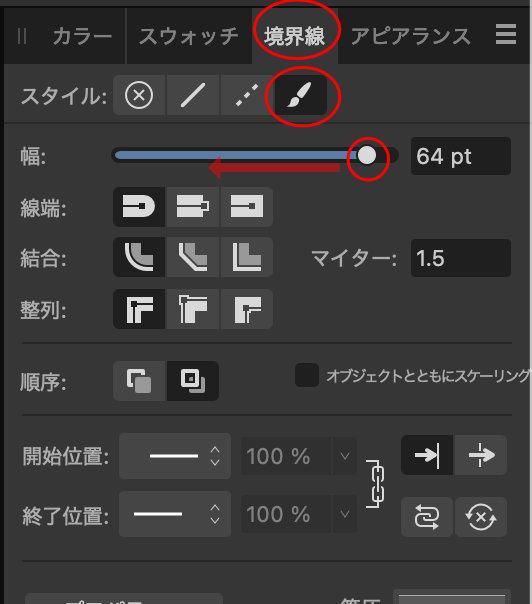Align stroke to center in 整列
532x604 pixels.
click(x=139, y=309)
